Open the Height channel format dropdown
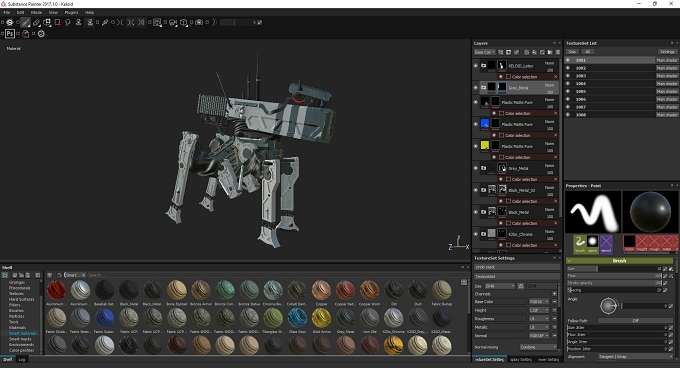Viewport: 680px width, 368px height. click(539, 310)
